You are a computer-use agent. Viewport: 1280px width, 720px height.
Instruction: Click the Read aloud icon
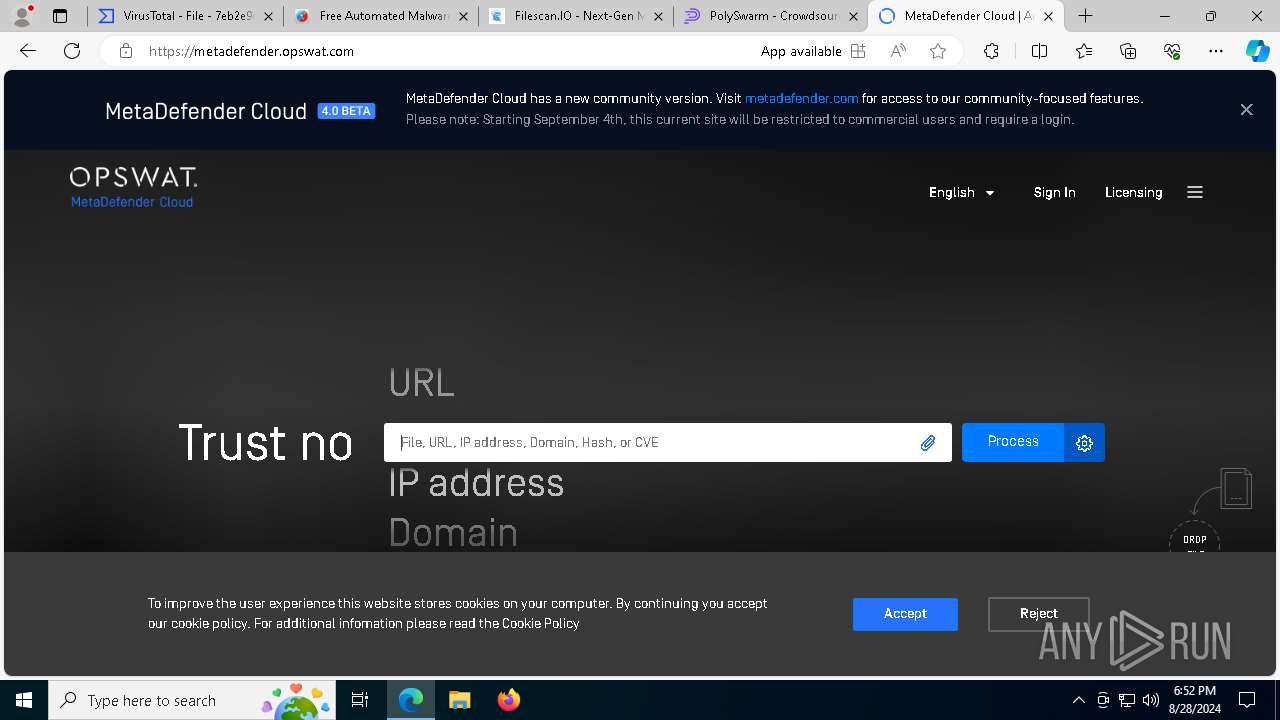898,51
